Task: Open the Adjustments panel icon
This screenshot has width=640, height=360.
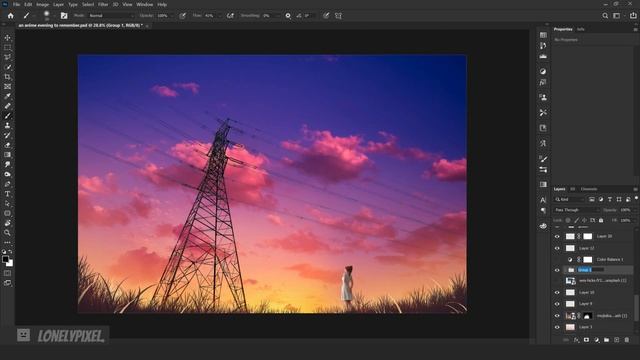Action: click(543, 71)
